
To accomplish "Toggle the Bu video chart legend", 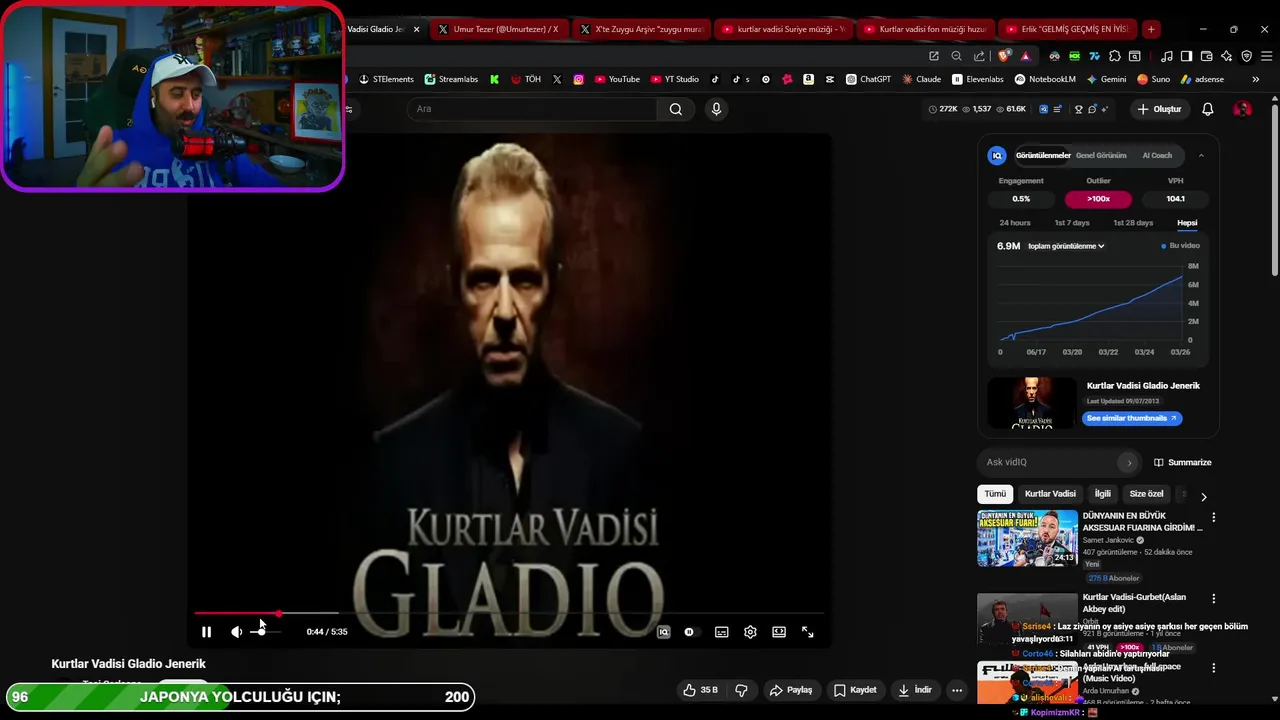I will coord(1181,246).
